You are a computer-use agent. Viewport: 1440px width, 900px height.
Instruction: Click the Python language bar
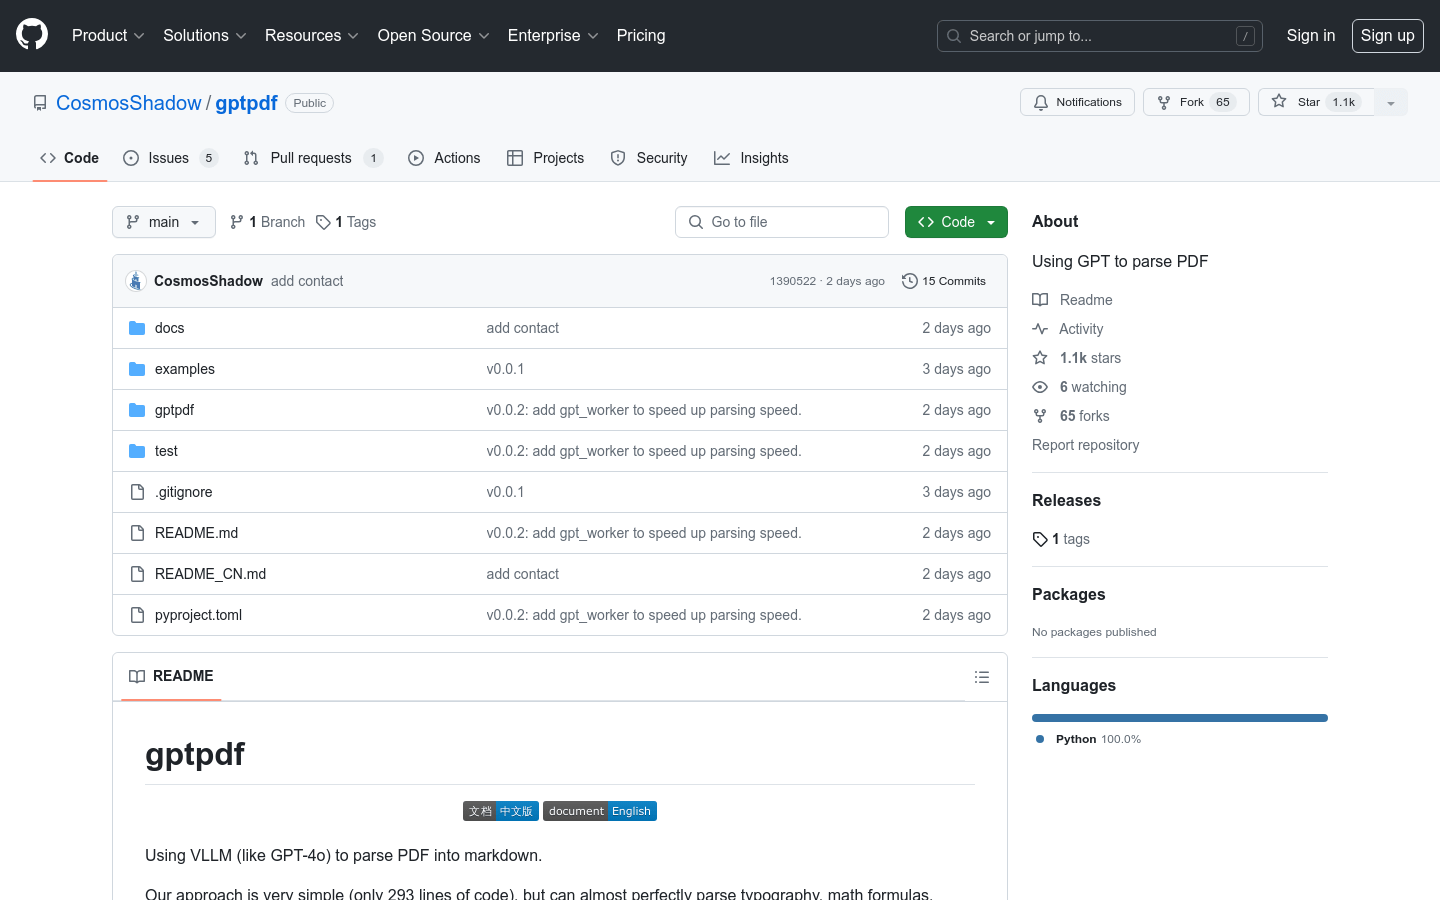tap(1179, 718)
